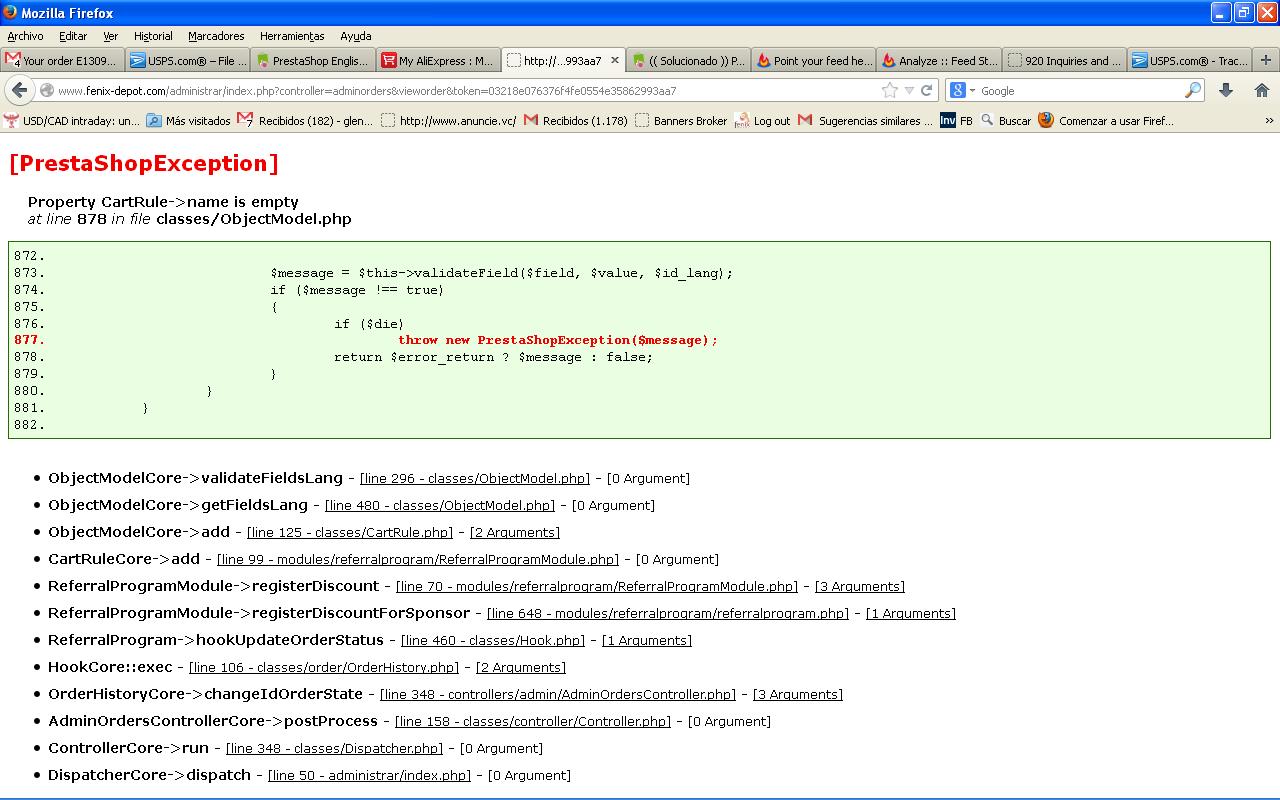This screenshot has height=800, width=1280.
Task: Expand 3 Arguments for changeIdOrderState
Action: tap(798, 695)
